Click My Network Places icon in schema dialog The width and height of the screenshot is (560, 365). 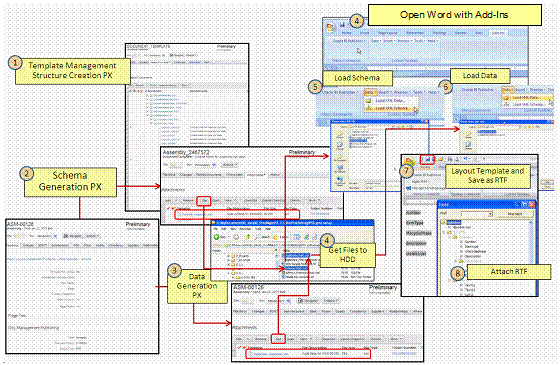(340, 180)
